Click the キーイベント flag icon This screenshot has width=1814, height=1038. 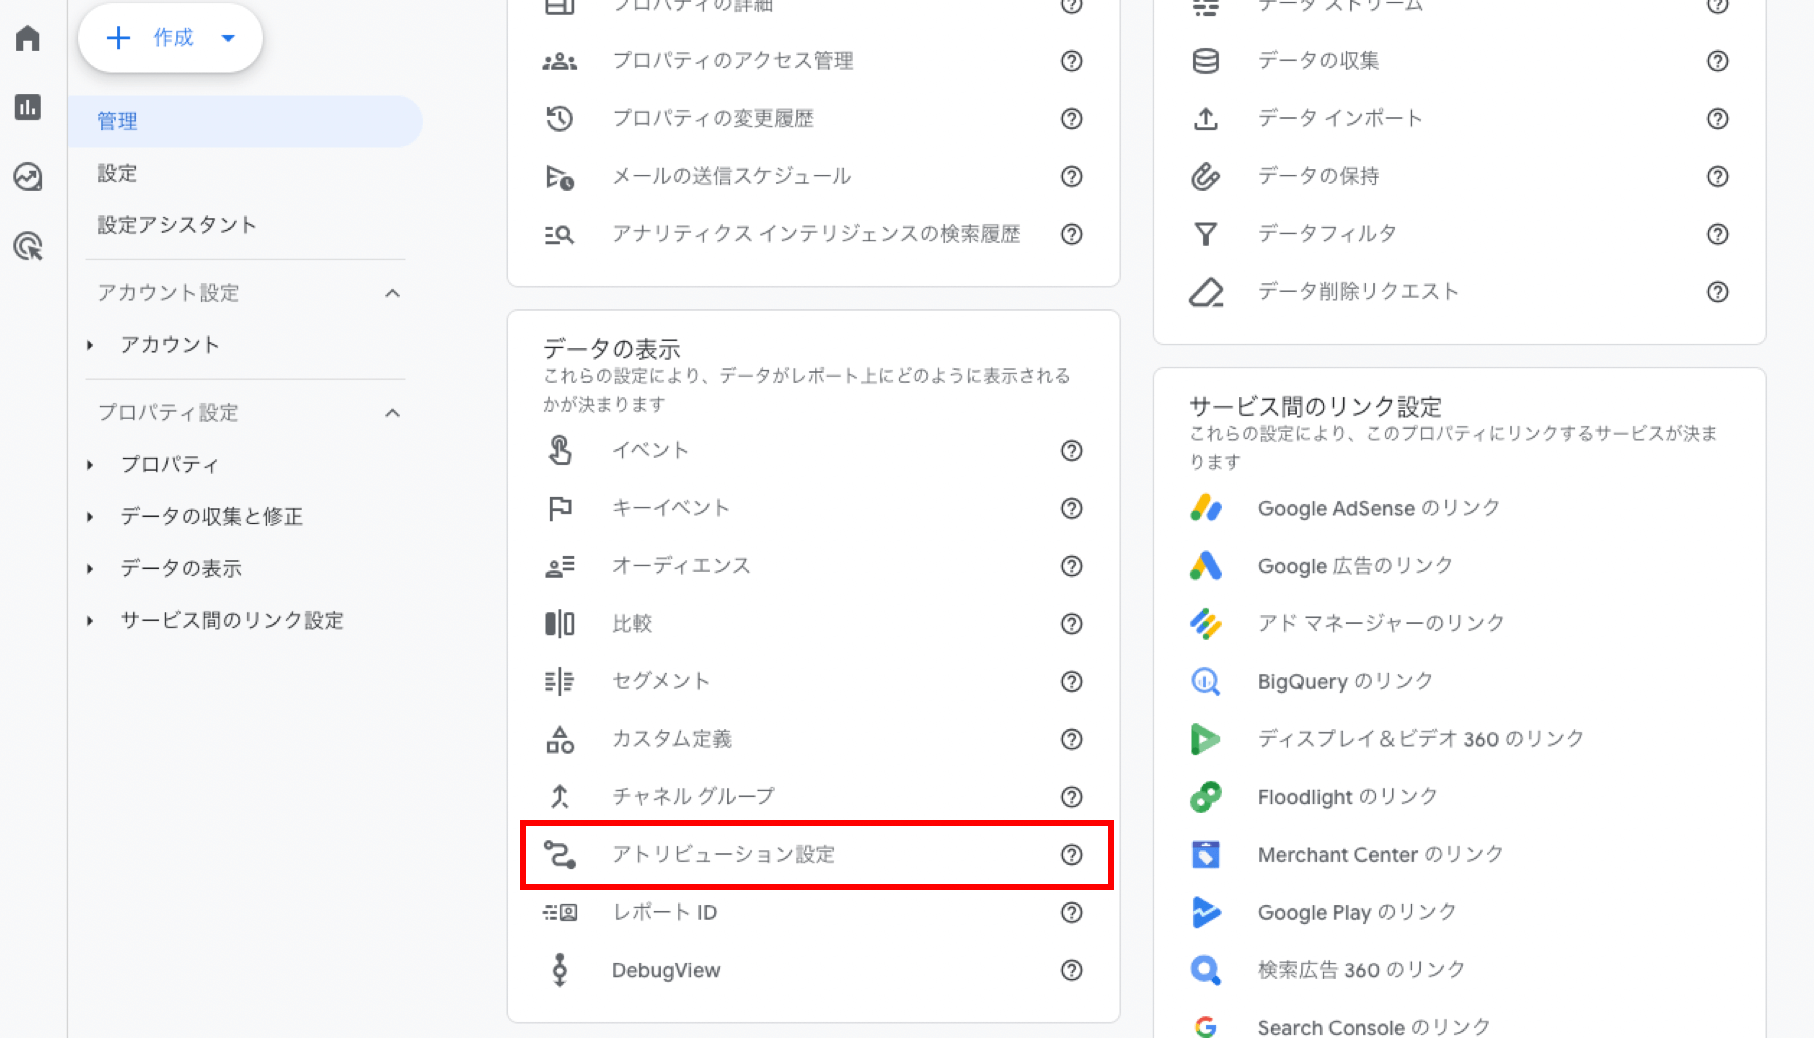coord(560,508)
